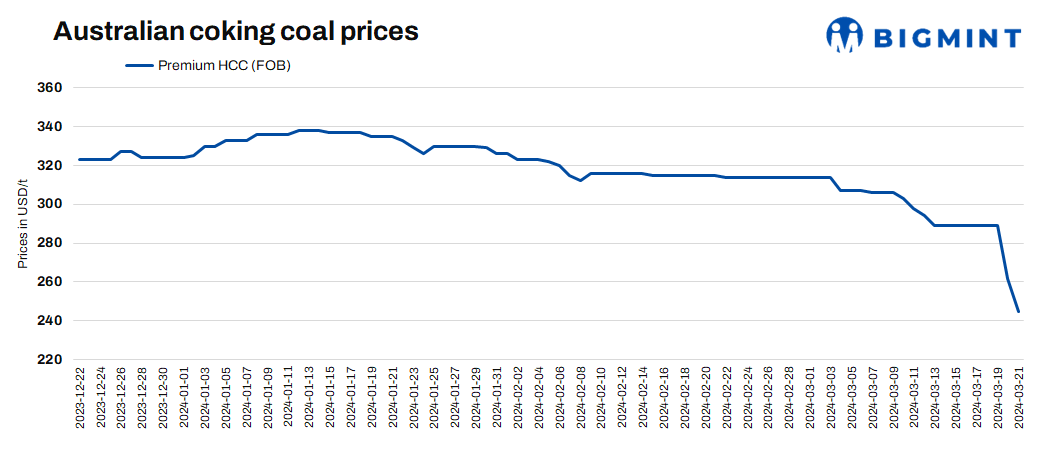
Task: Pick the 340 y-axis tick label
Action: pos(50,127)
